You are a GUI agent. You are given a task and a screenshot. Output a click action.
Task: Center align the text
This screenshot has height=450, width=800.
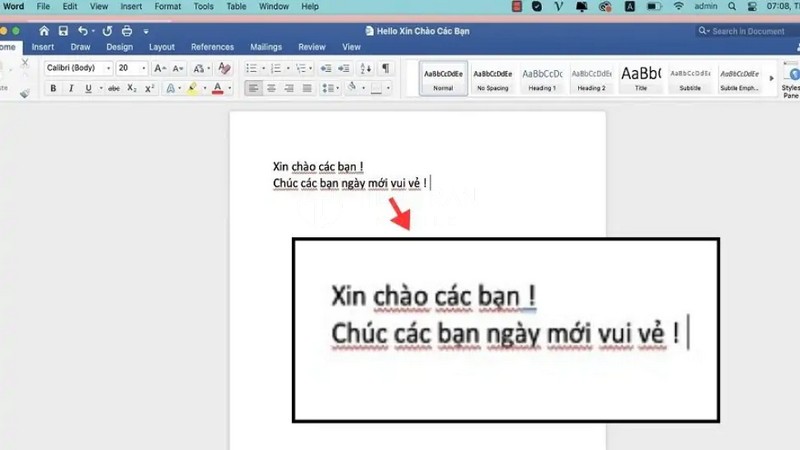tap(271, 88)
